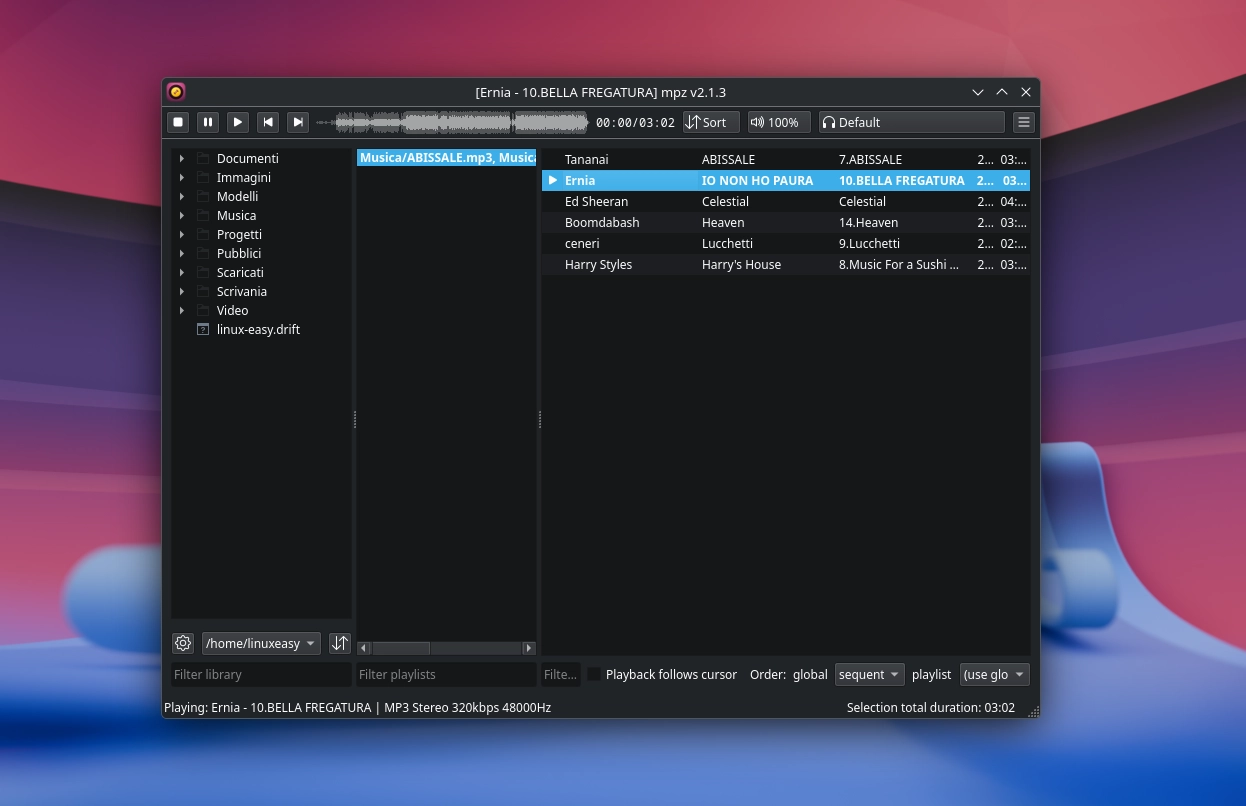1246x806 pixels.
Task: Click the library sort arrows icon
Action: click(x=340, y=643)
